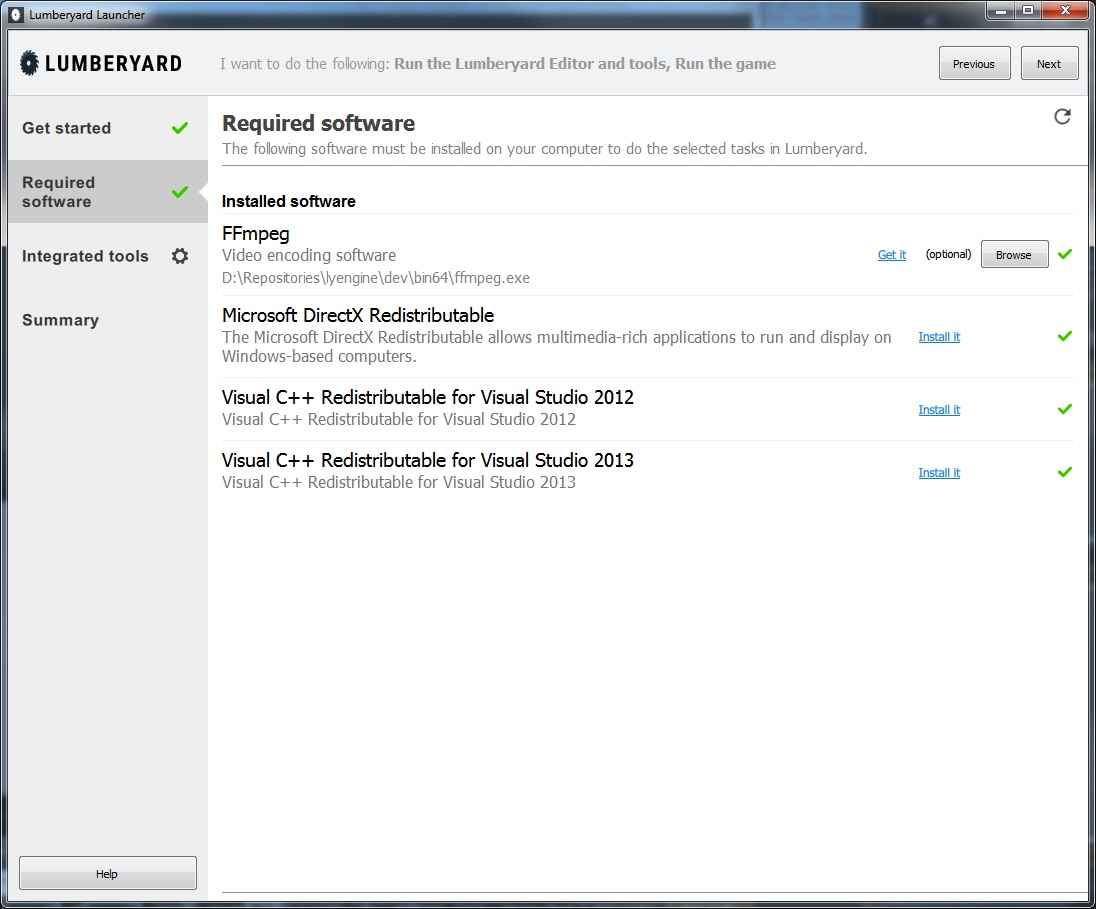Click the green checkmark for Visual Studio 2013
The width and height of the screenshot is (1096, 909).
(1065, 472)
